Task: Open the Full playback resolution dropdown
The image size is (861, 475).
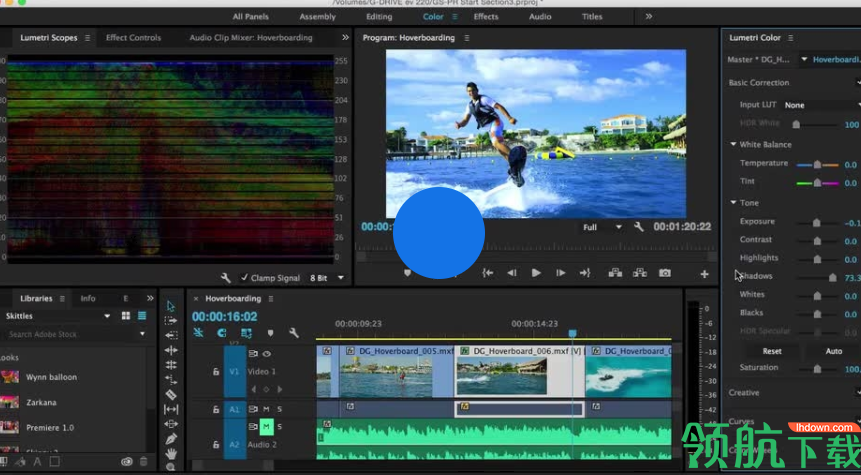Action: [602, 227]
